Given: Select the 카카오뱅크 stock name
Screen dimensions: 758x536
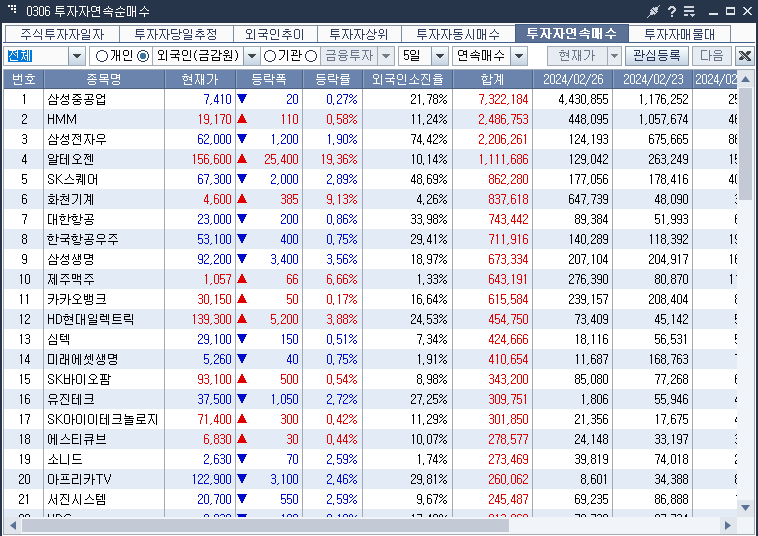Looking at the screenshot, I should pos(77,299).
